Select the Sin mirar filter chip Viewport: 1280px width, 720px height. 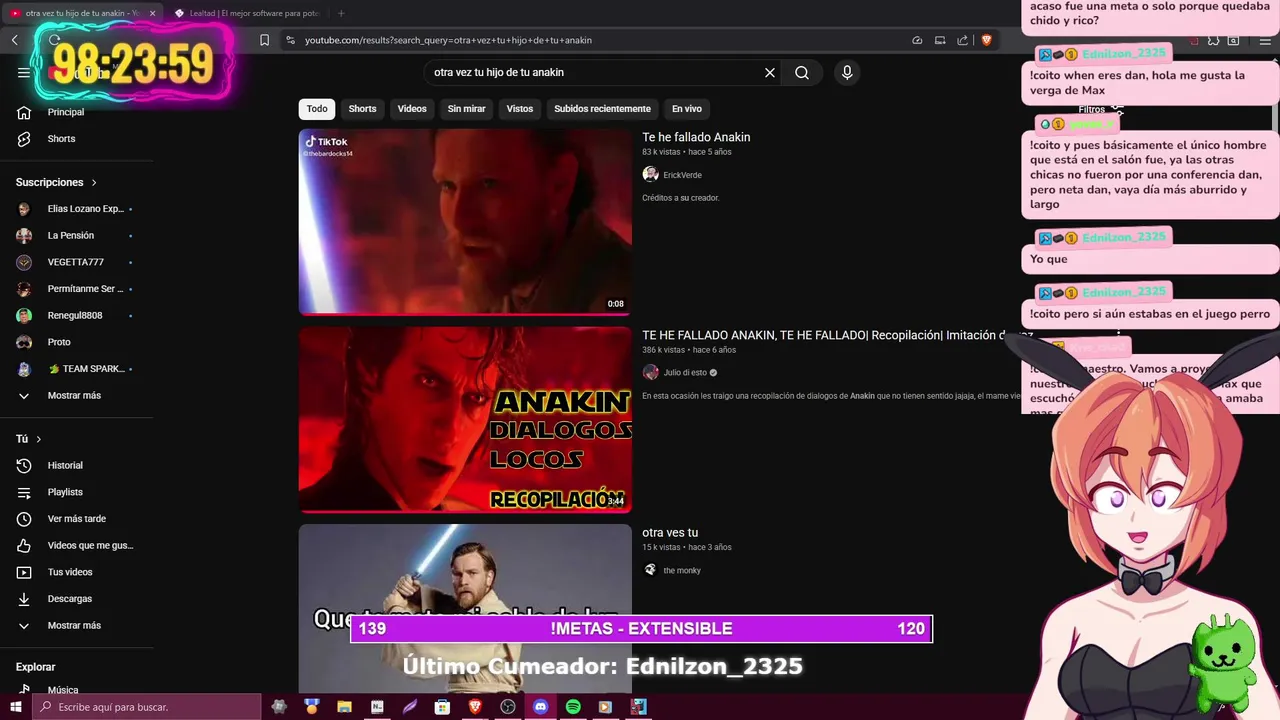point(466,109)
